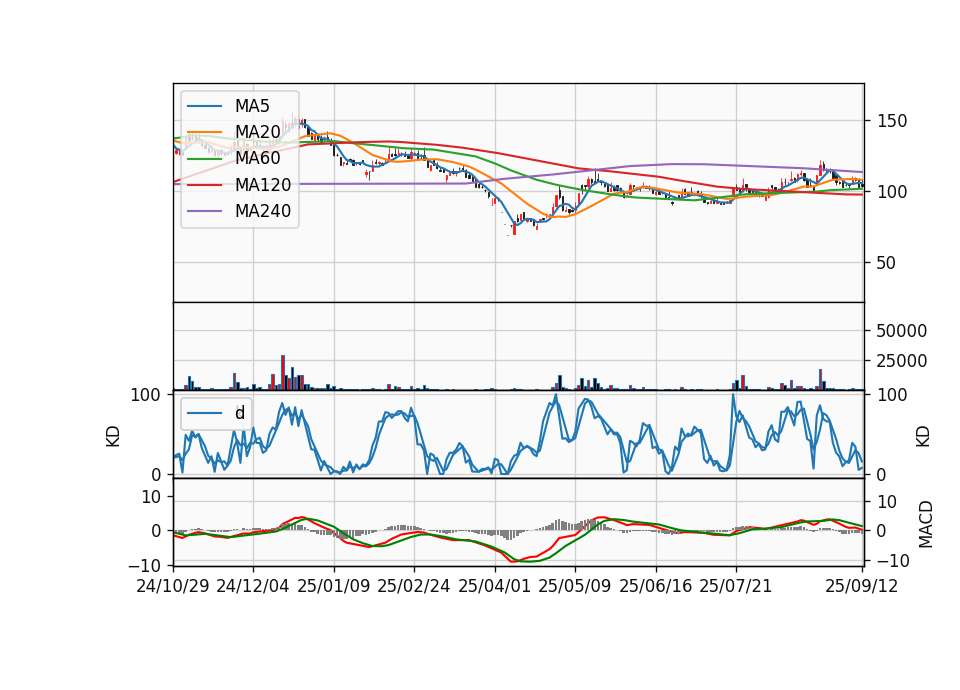Click the MACD axis title on right
This screenshot has height=690, width=960.
click(925, 525)
